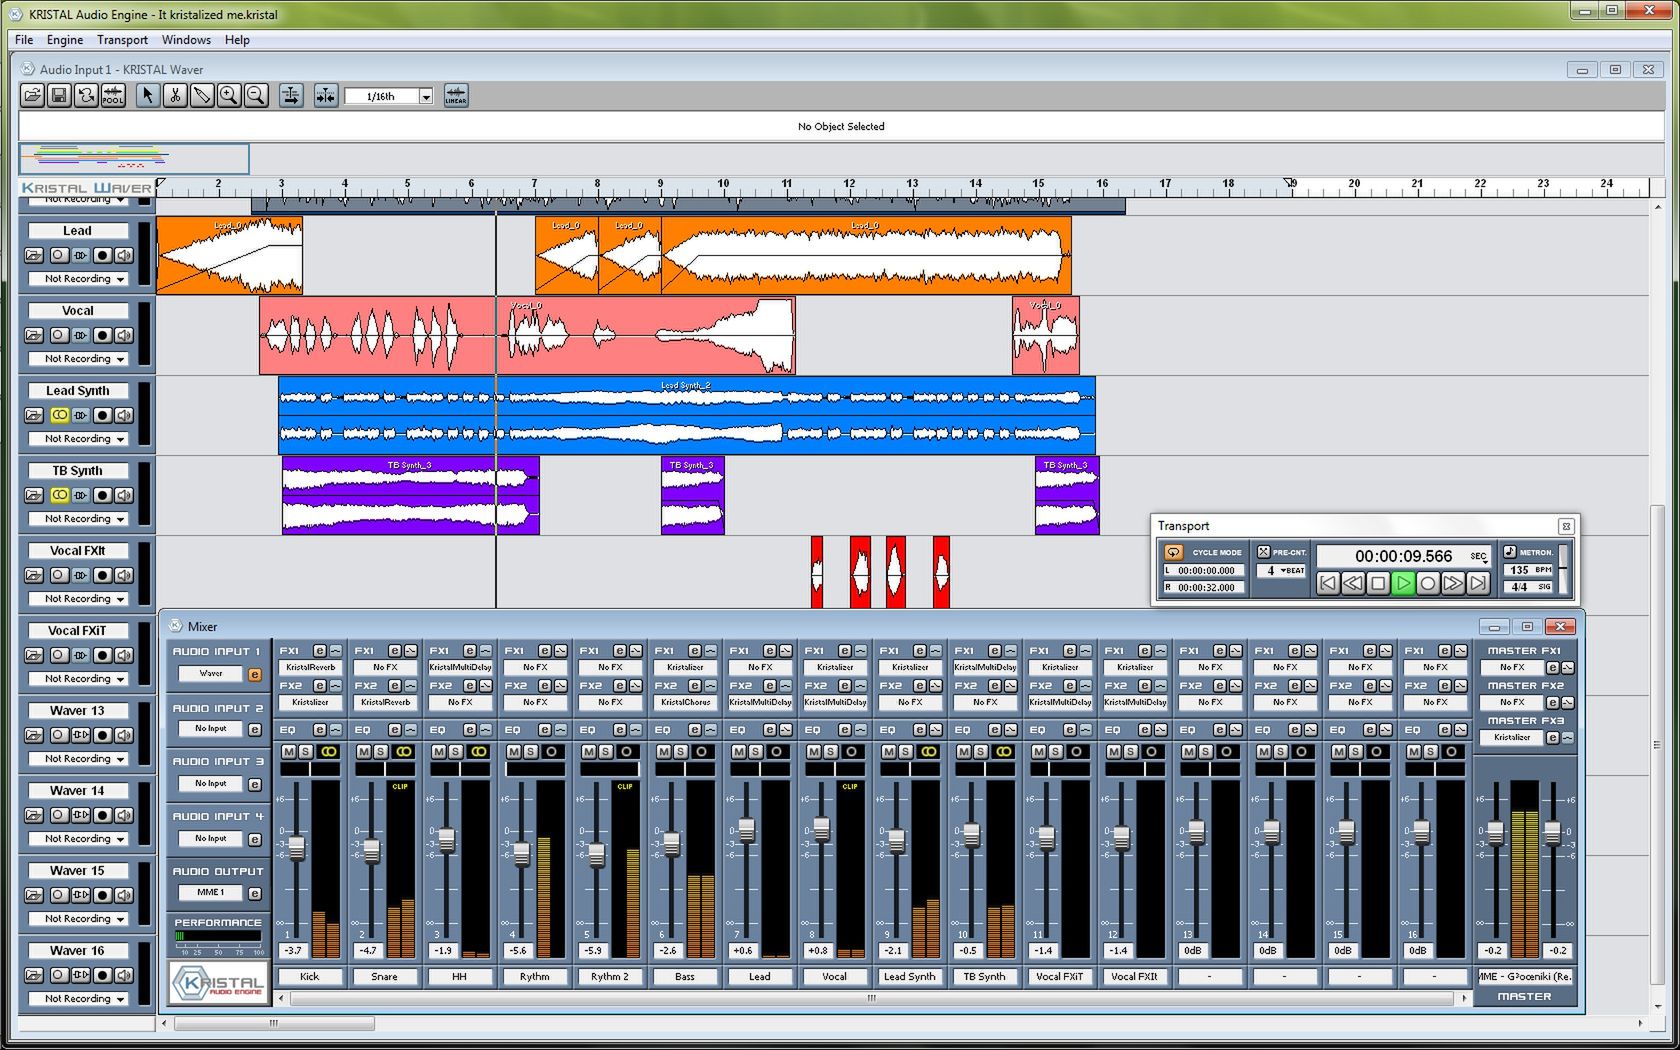Click the Record circle transport button

tap(1428, 583)
